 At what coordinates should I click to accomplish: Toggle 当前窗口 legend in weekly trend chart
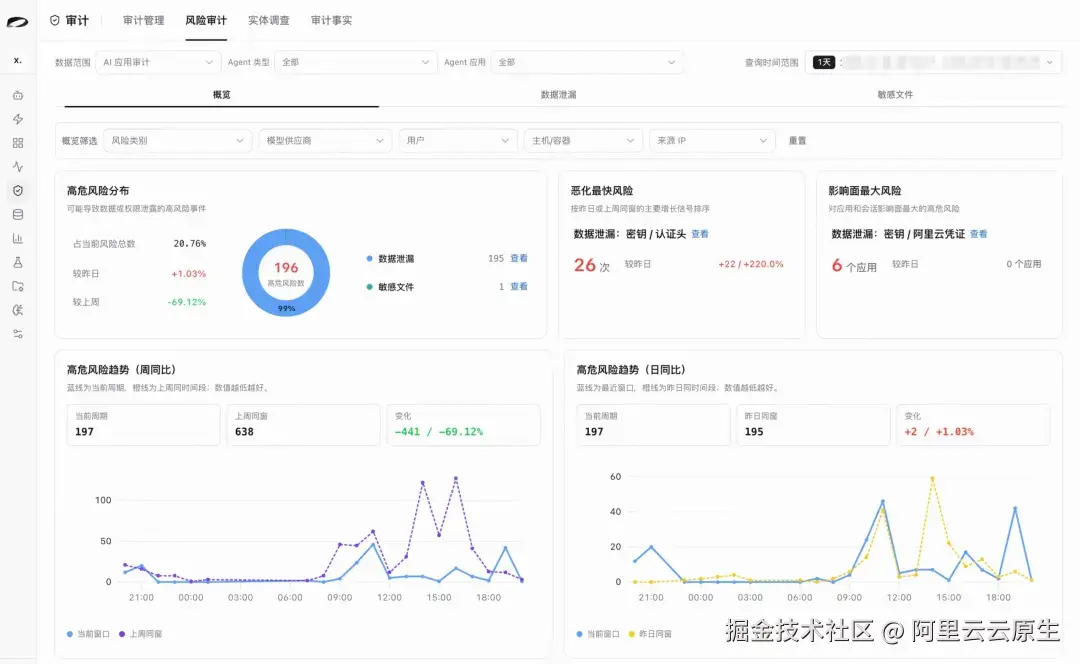point(88,634)
